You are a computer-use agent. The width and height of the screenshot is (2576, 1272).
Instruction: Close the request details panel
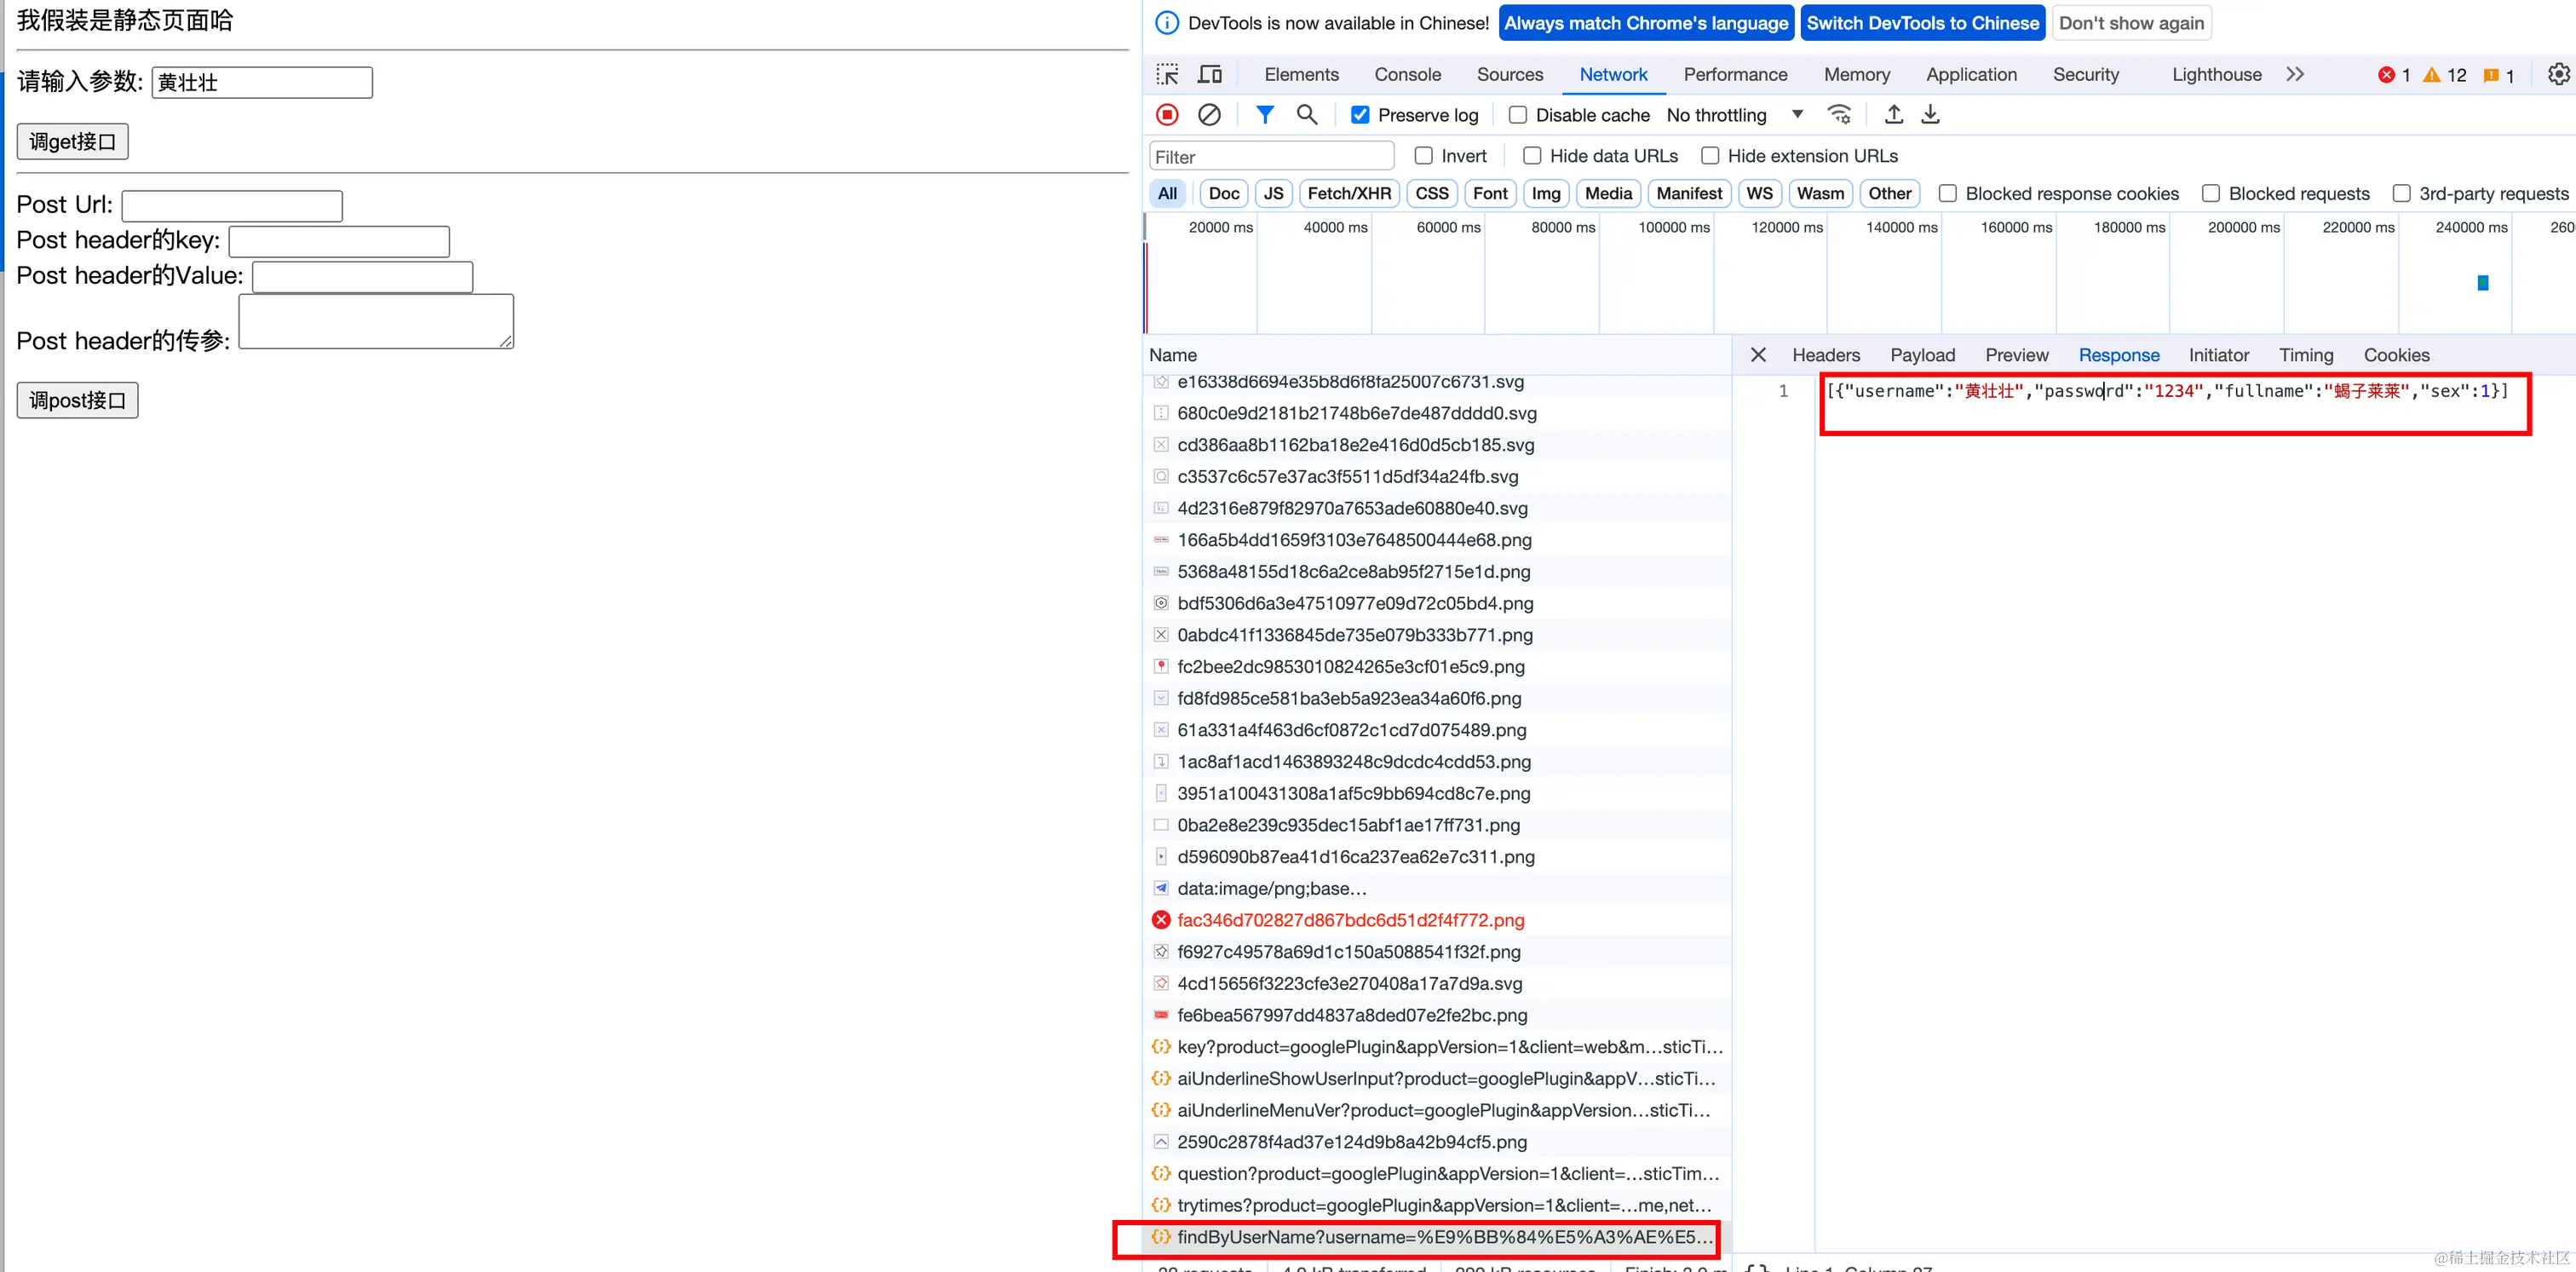tap(1758, 355)
